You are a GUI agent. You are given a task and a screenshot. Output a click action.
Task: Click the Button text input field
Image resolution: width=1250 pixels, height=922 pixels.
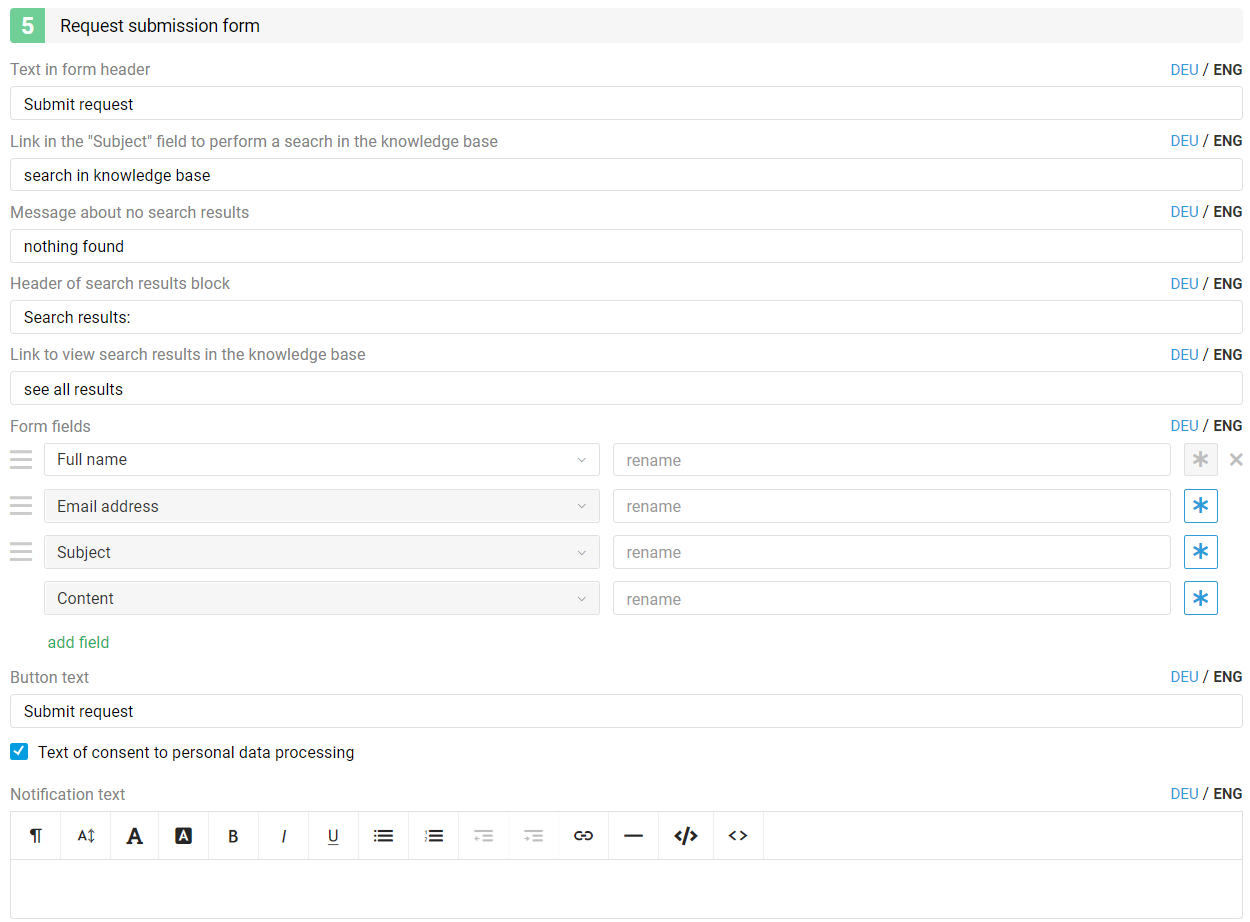(626, 711)
